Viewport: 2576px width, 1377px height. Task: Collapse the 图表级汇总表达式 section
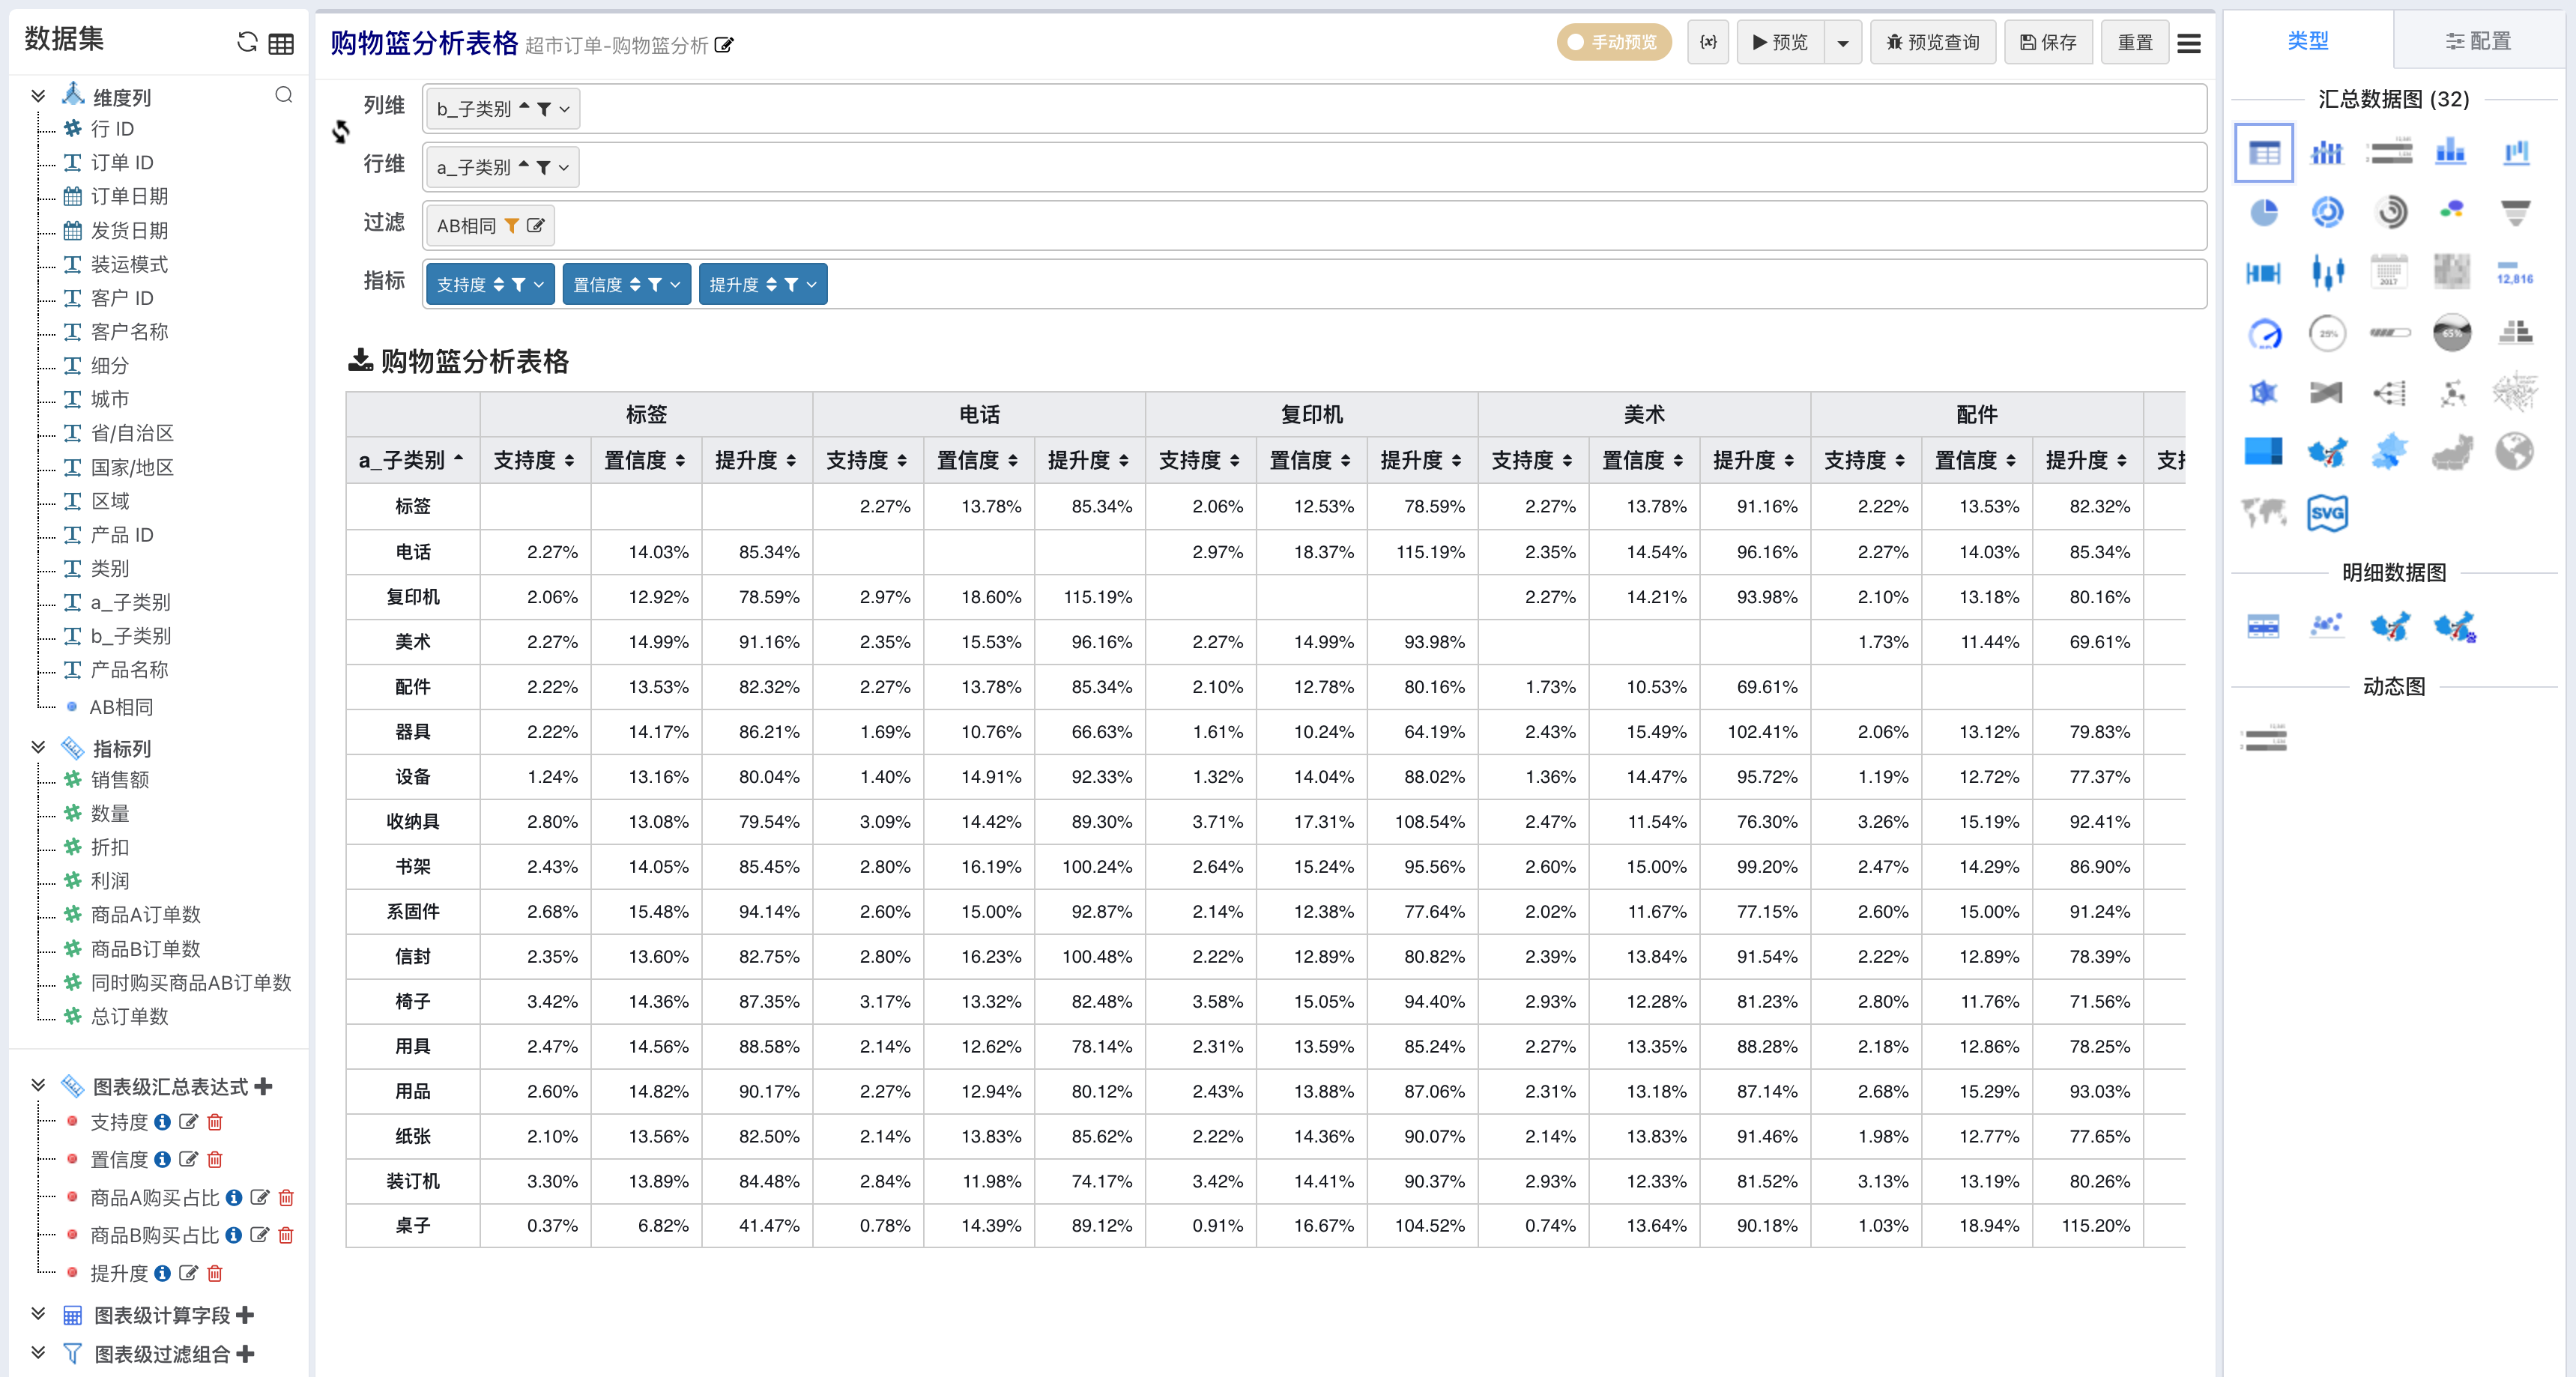pos(38,1085)
